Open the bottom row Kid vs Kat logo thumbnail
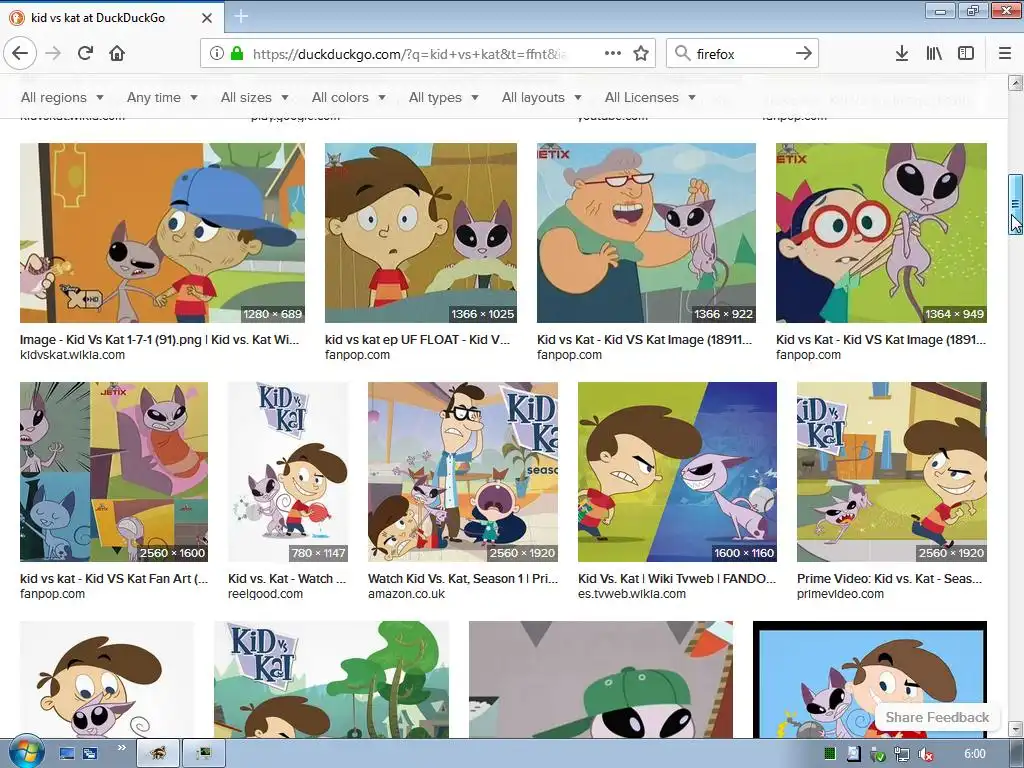Image resolution: width=1024 pixels, height=768 pixels. coord(331,679)
